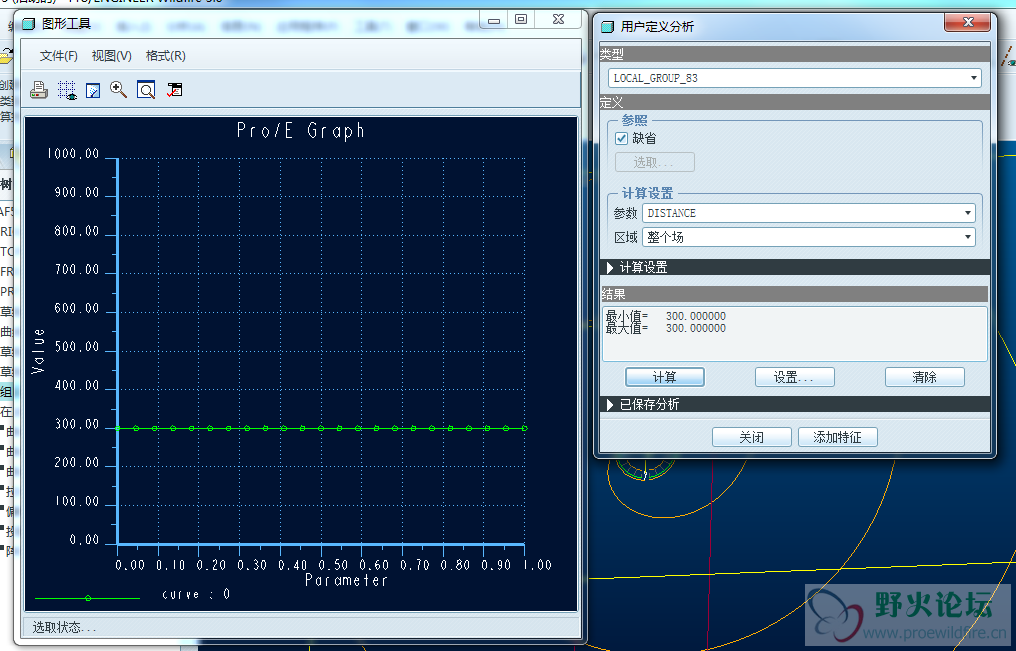Click the green curve legend marker

(x=87, y=598)
